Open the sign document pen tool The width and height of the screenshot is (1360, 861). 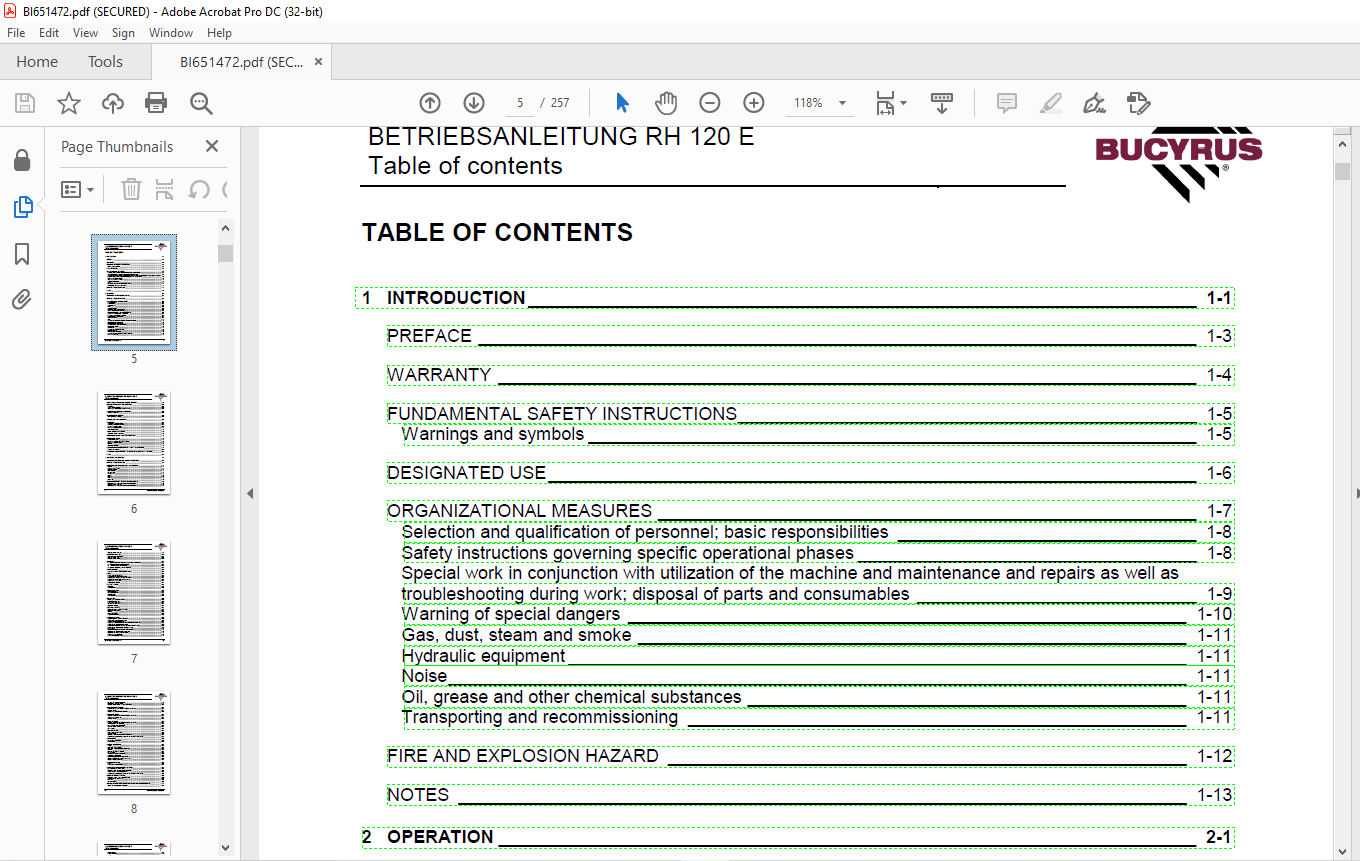click(1094, 103)
